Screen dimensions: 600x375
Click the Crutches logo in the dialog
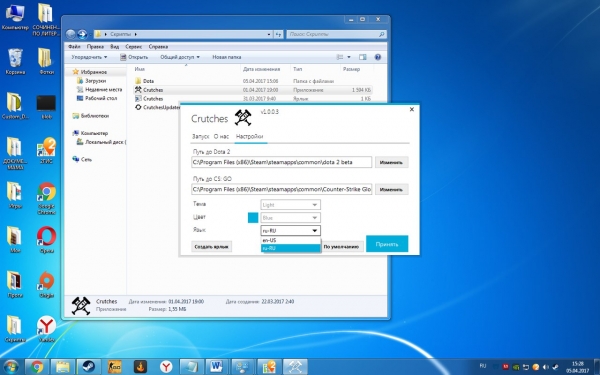tap(243, 117)
